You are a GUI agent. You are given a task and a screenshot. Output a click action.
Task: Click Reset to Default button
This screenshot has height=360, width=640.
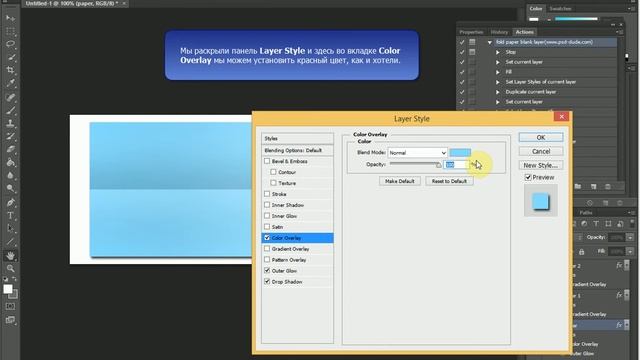(449, 181)
